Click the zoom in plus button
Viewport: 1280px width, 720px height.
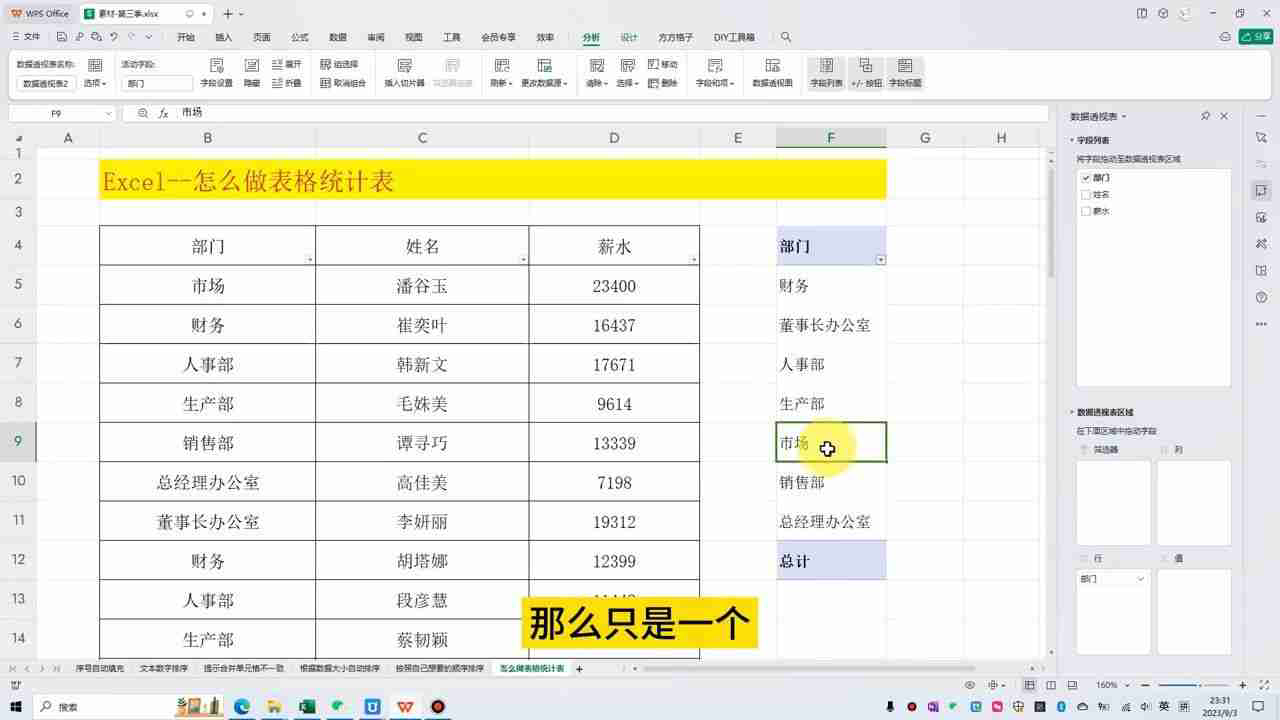click(x=1242, y=685)
